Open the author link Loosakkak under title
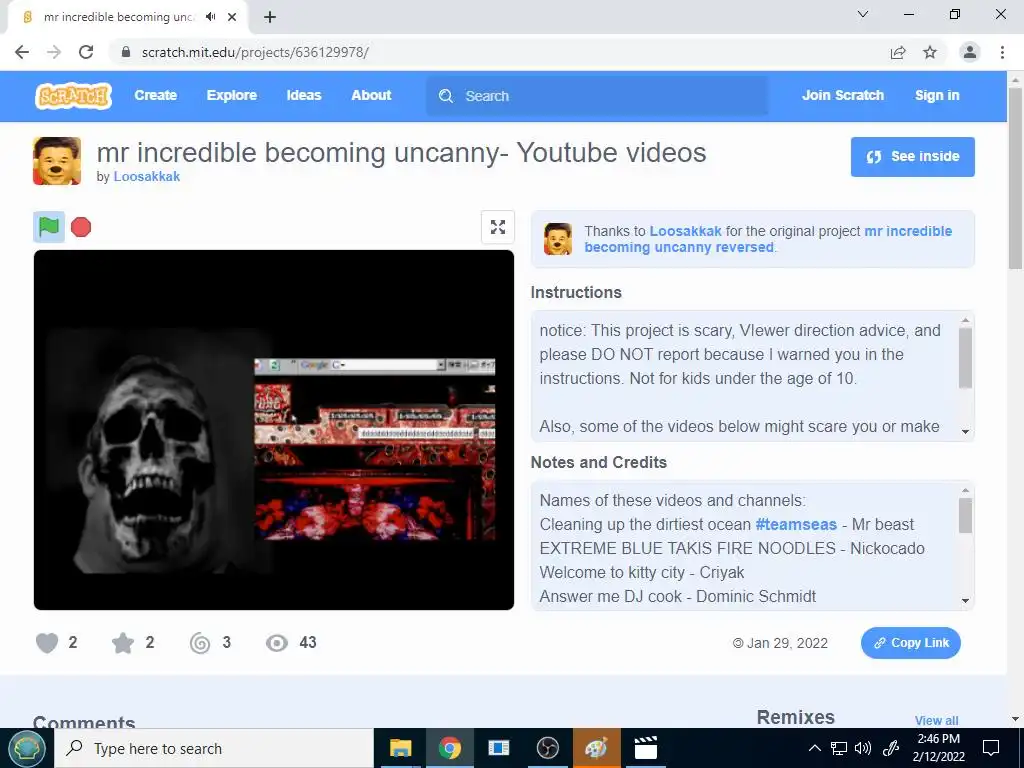This screenshot has width=1024, height=768. [x=146, y=176]
